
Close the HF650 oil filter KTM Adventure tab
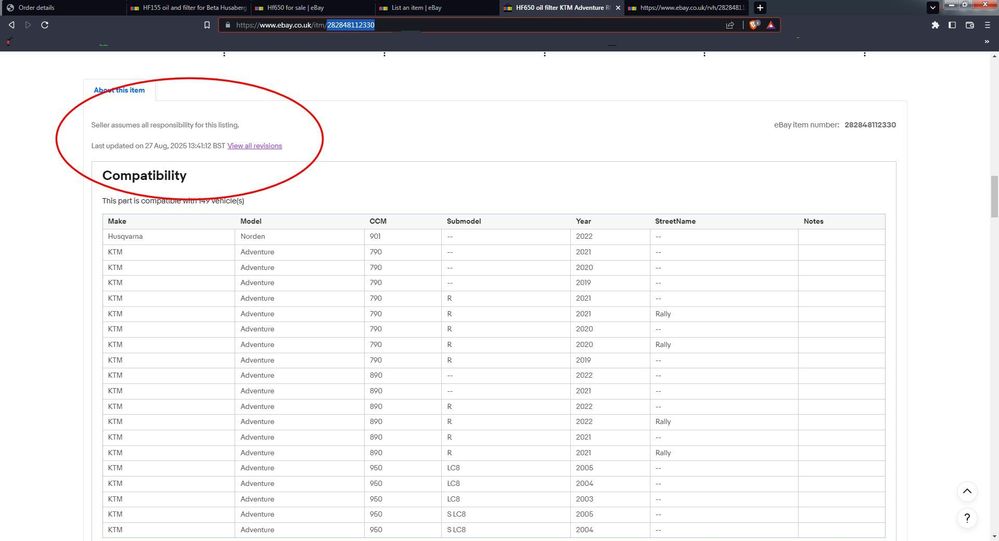pyautogui.click(x=617, y=8)
